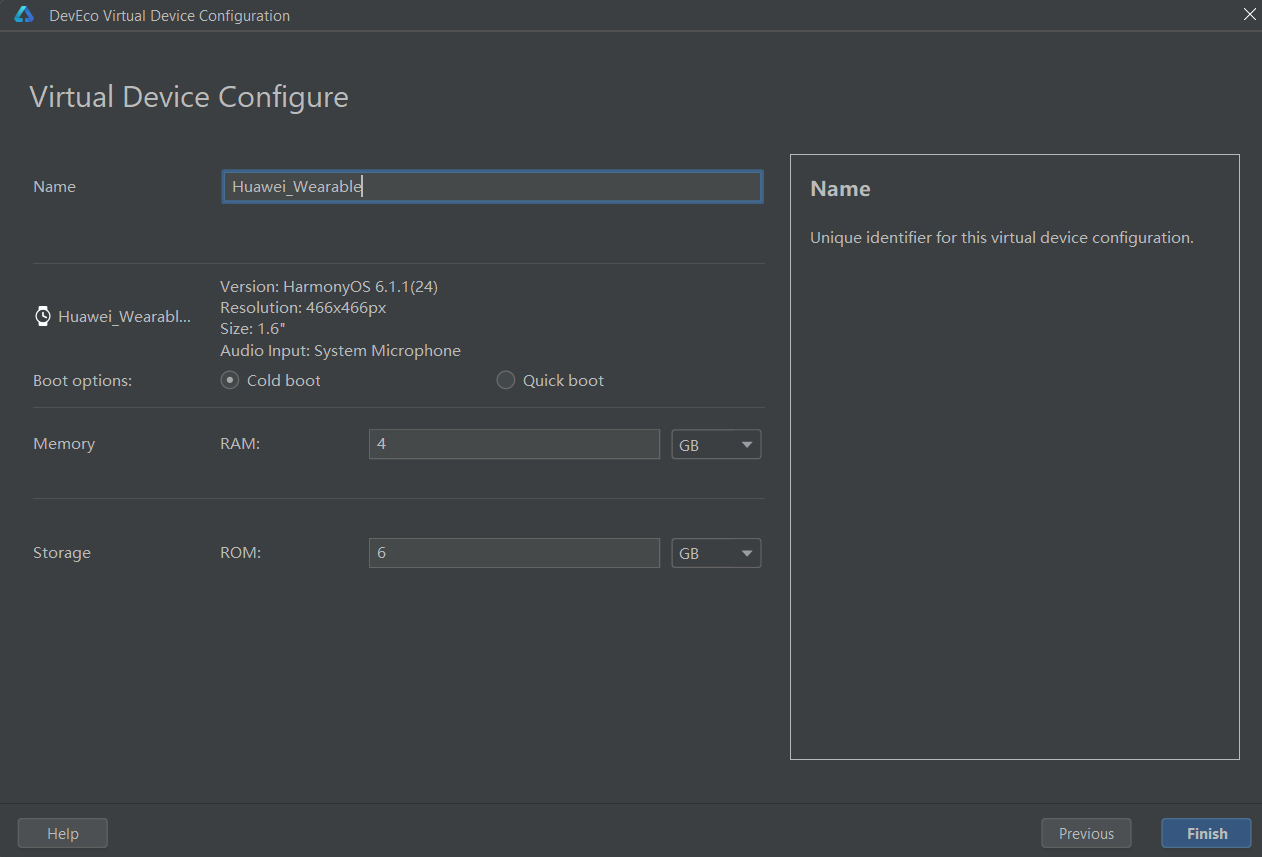Click the Unique identifier description text
Image resolution: width=1262 pixels, height=857 pixels.
click(1002, 238)
